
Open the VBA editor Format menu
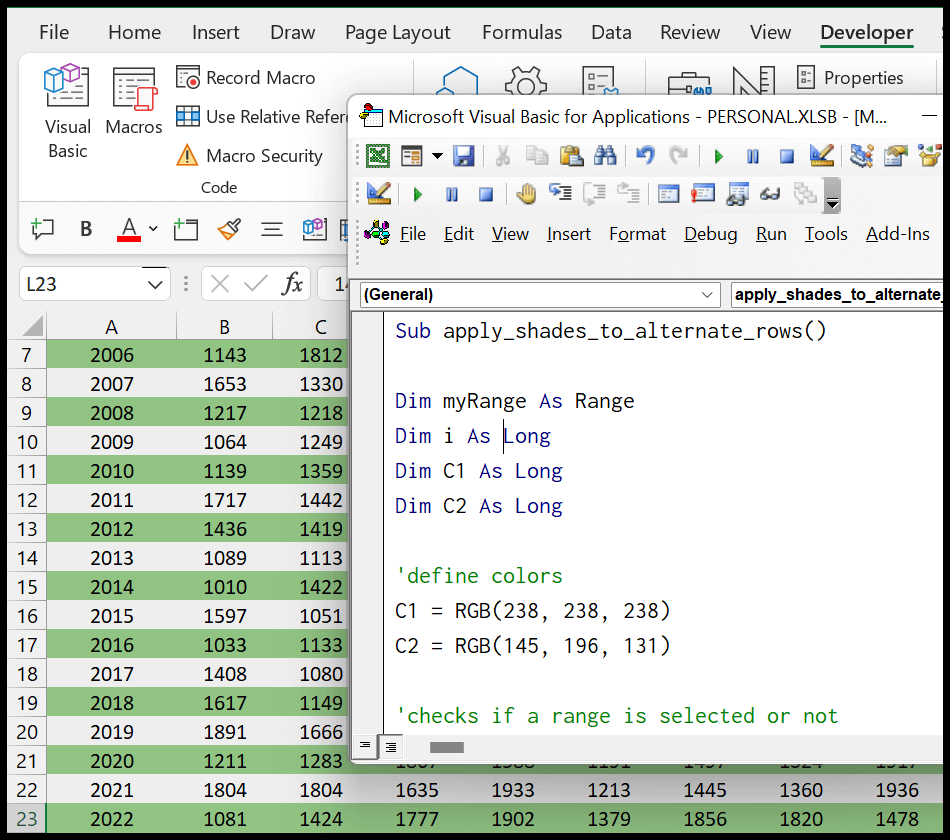tap(637, 234)
